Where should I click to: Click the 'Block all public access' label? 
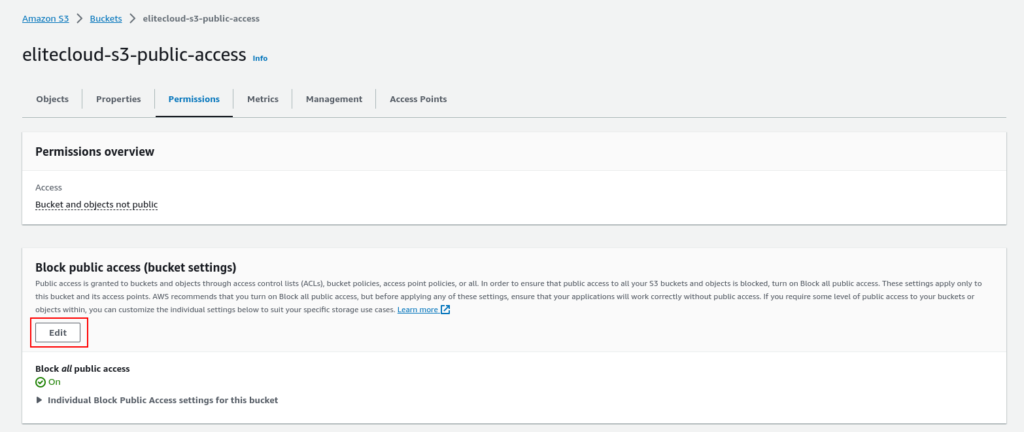(x=82, y=369)
